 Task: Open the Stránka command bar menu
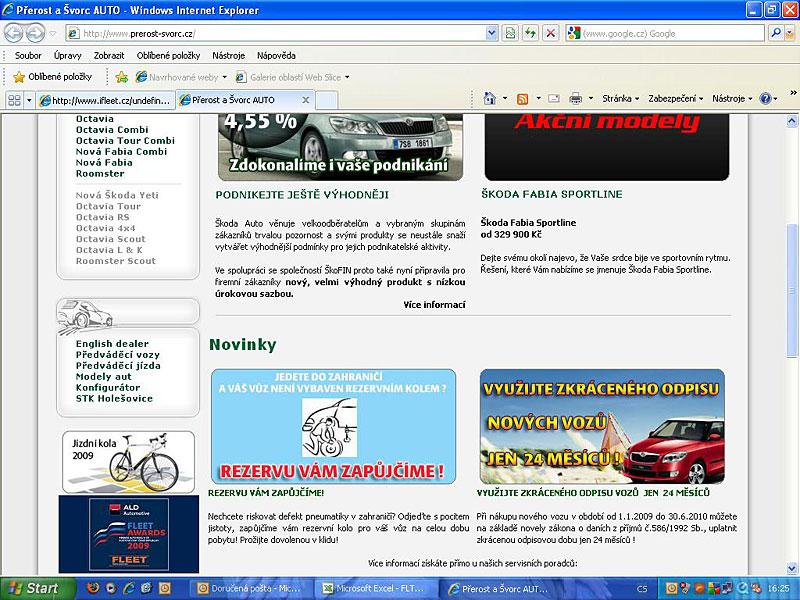620,98
